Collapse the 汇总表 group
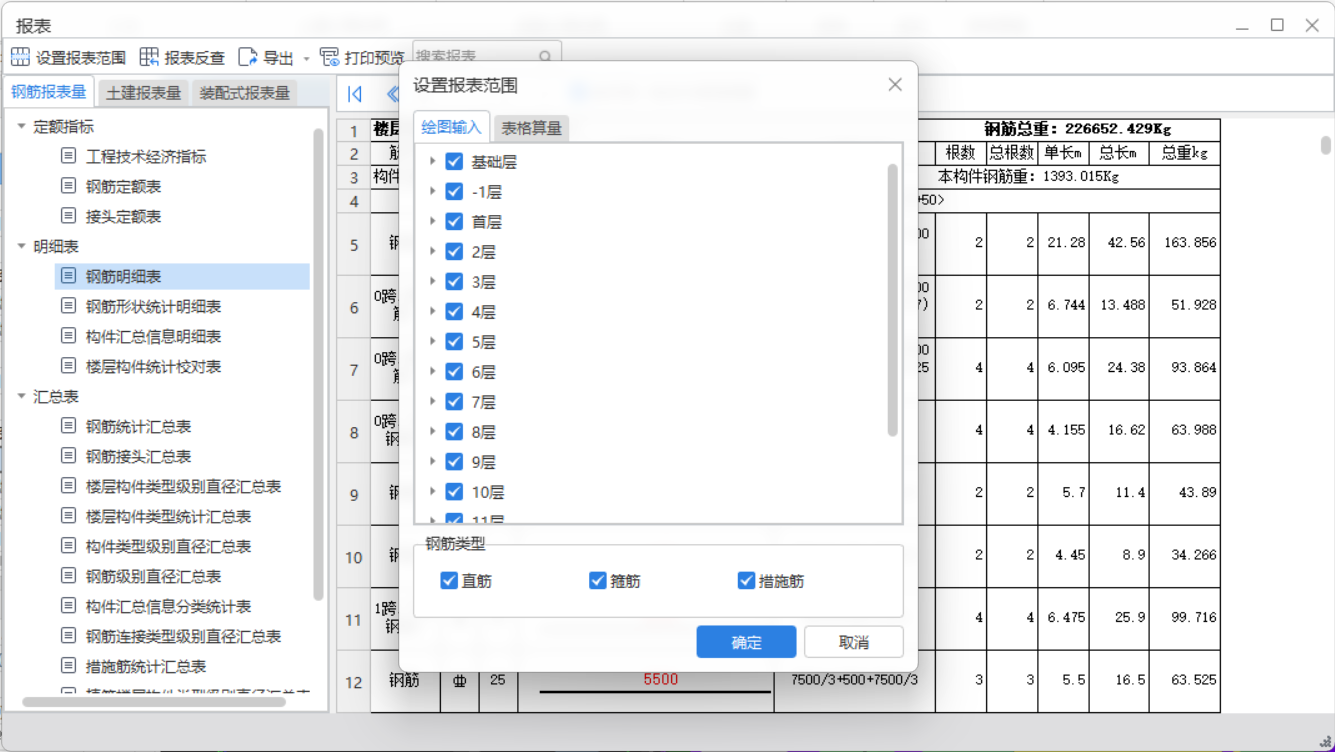 point(21,396)
